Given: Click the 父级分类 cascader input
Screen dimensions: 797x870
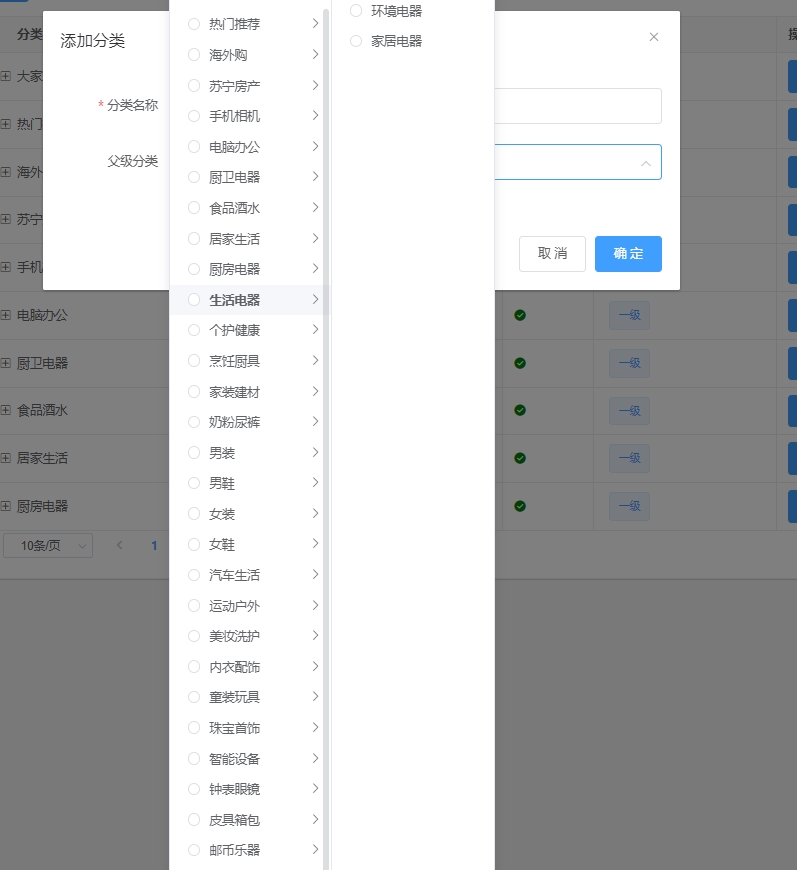Looking at the screenshot, I should point(578,162).
